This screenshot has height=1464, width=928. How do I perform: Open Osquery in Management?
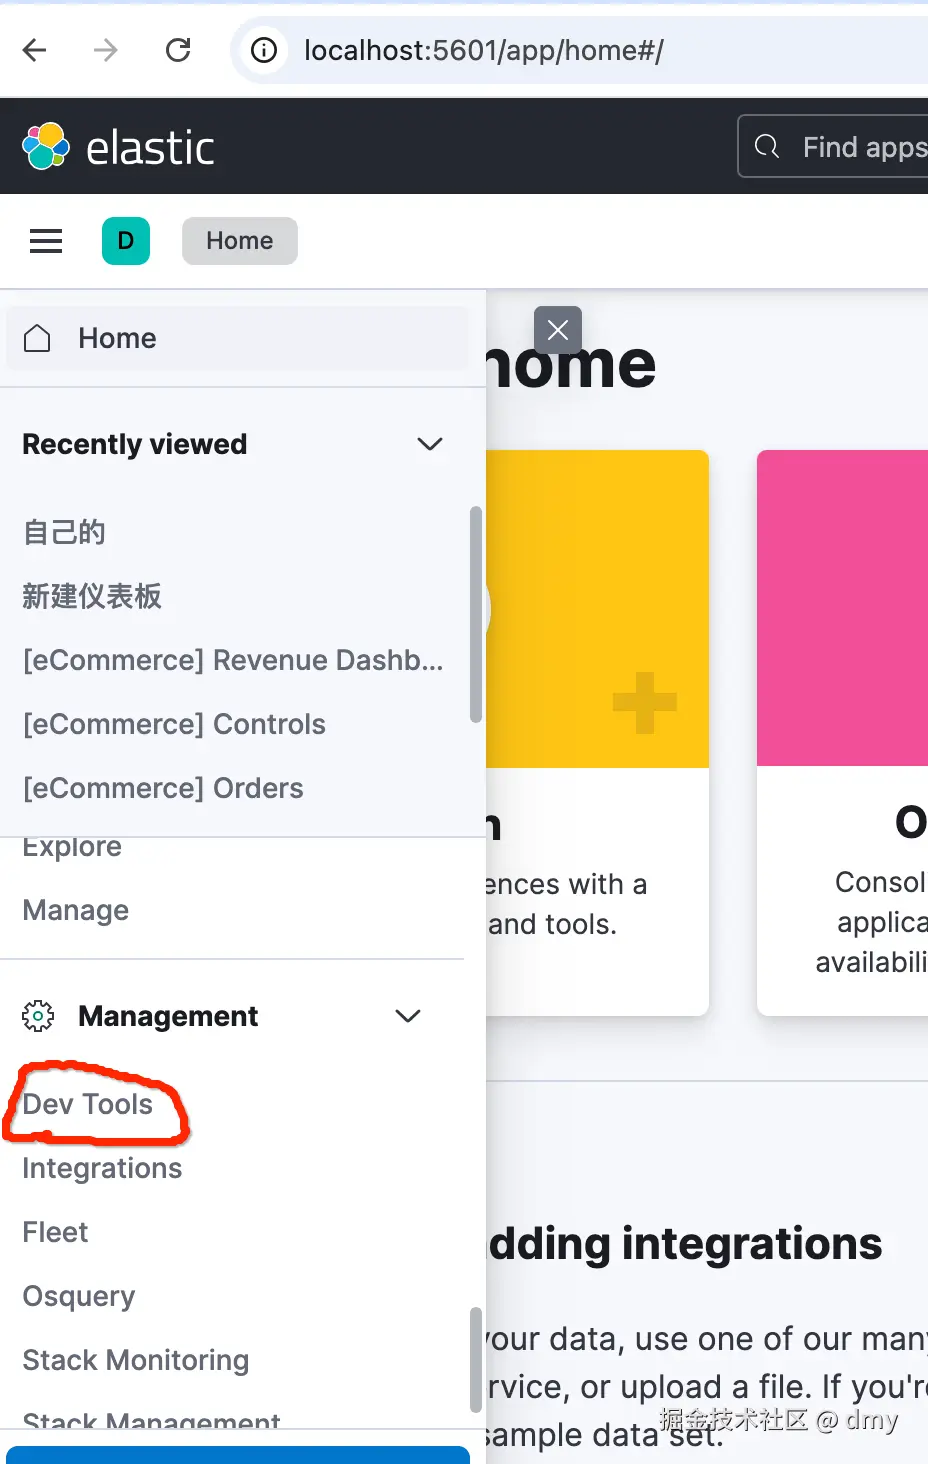pyautogui.click(x=79, y=1296)
